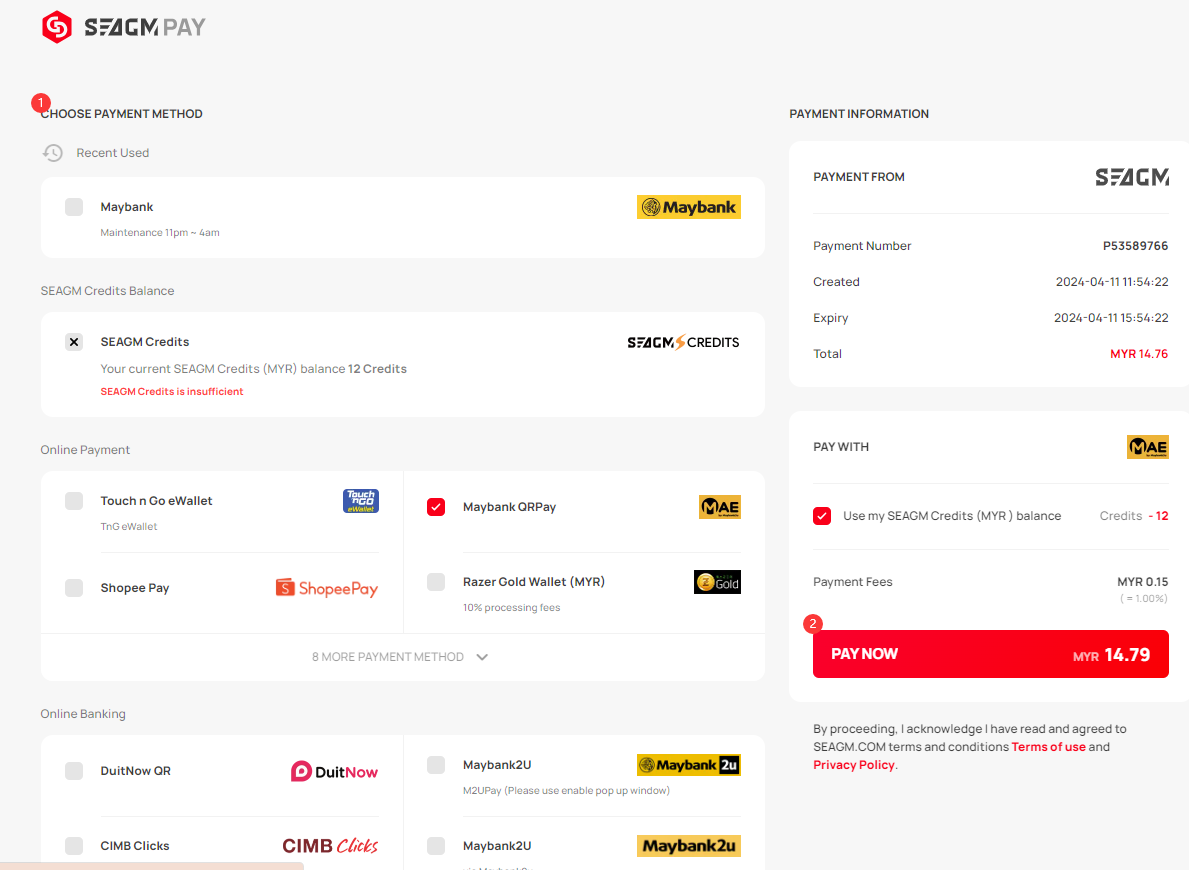Select the CIMB Clicks checkbox
Screen dimensions: 1189x870
[x=74, y=846]
